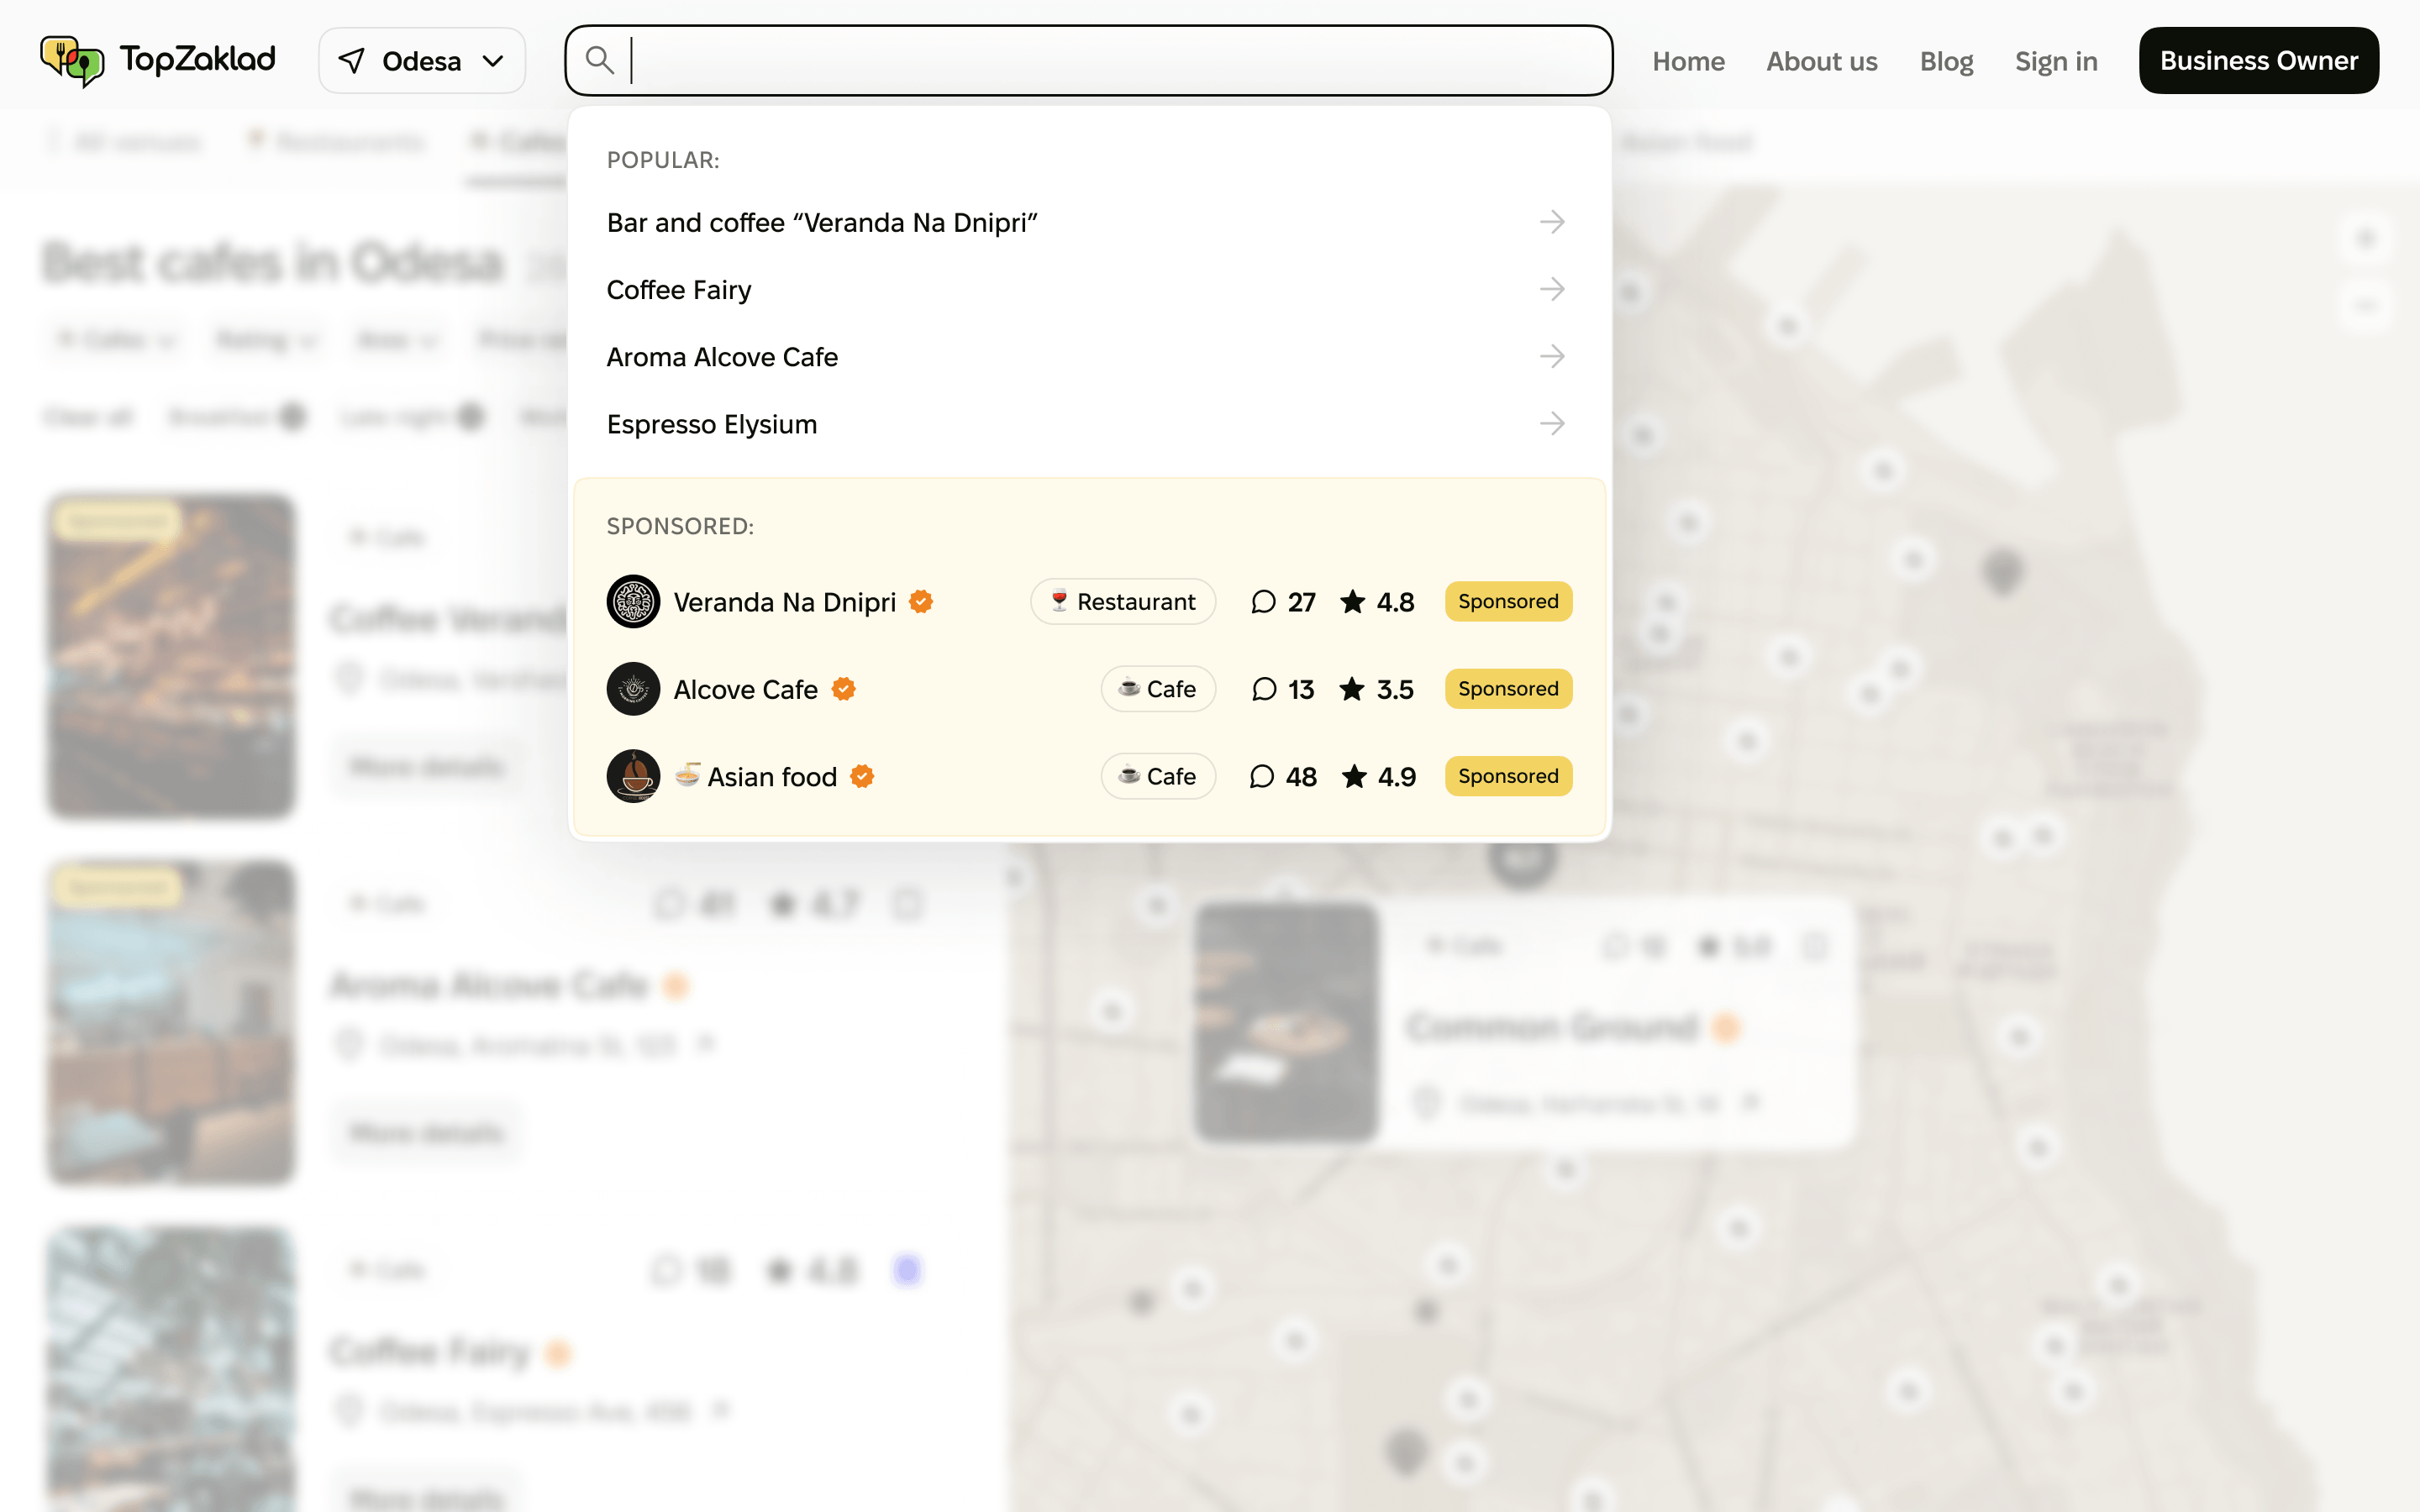Go to the Blog menu item
Image resolution: width=2420 pixels, height=1512 pixels.
(x=1946, y=60)
